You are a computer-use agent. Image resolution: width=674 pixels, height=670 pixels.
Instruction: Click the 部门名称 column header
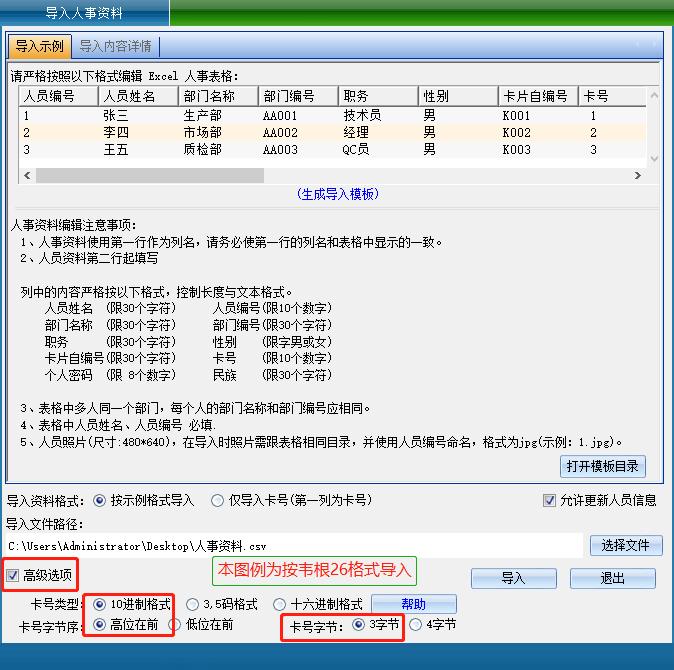(x=217, y=96)
